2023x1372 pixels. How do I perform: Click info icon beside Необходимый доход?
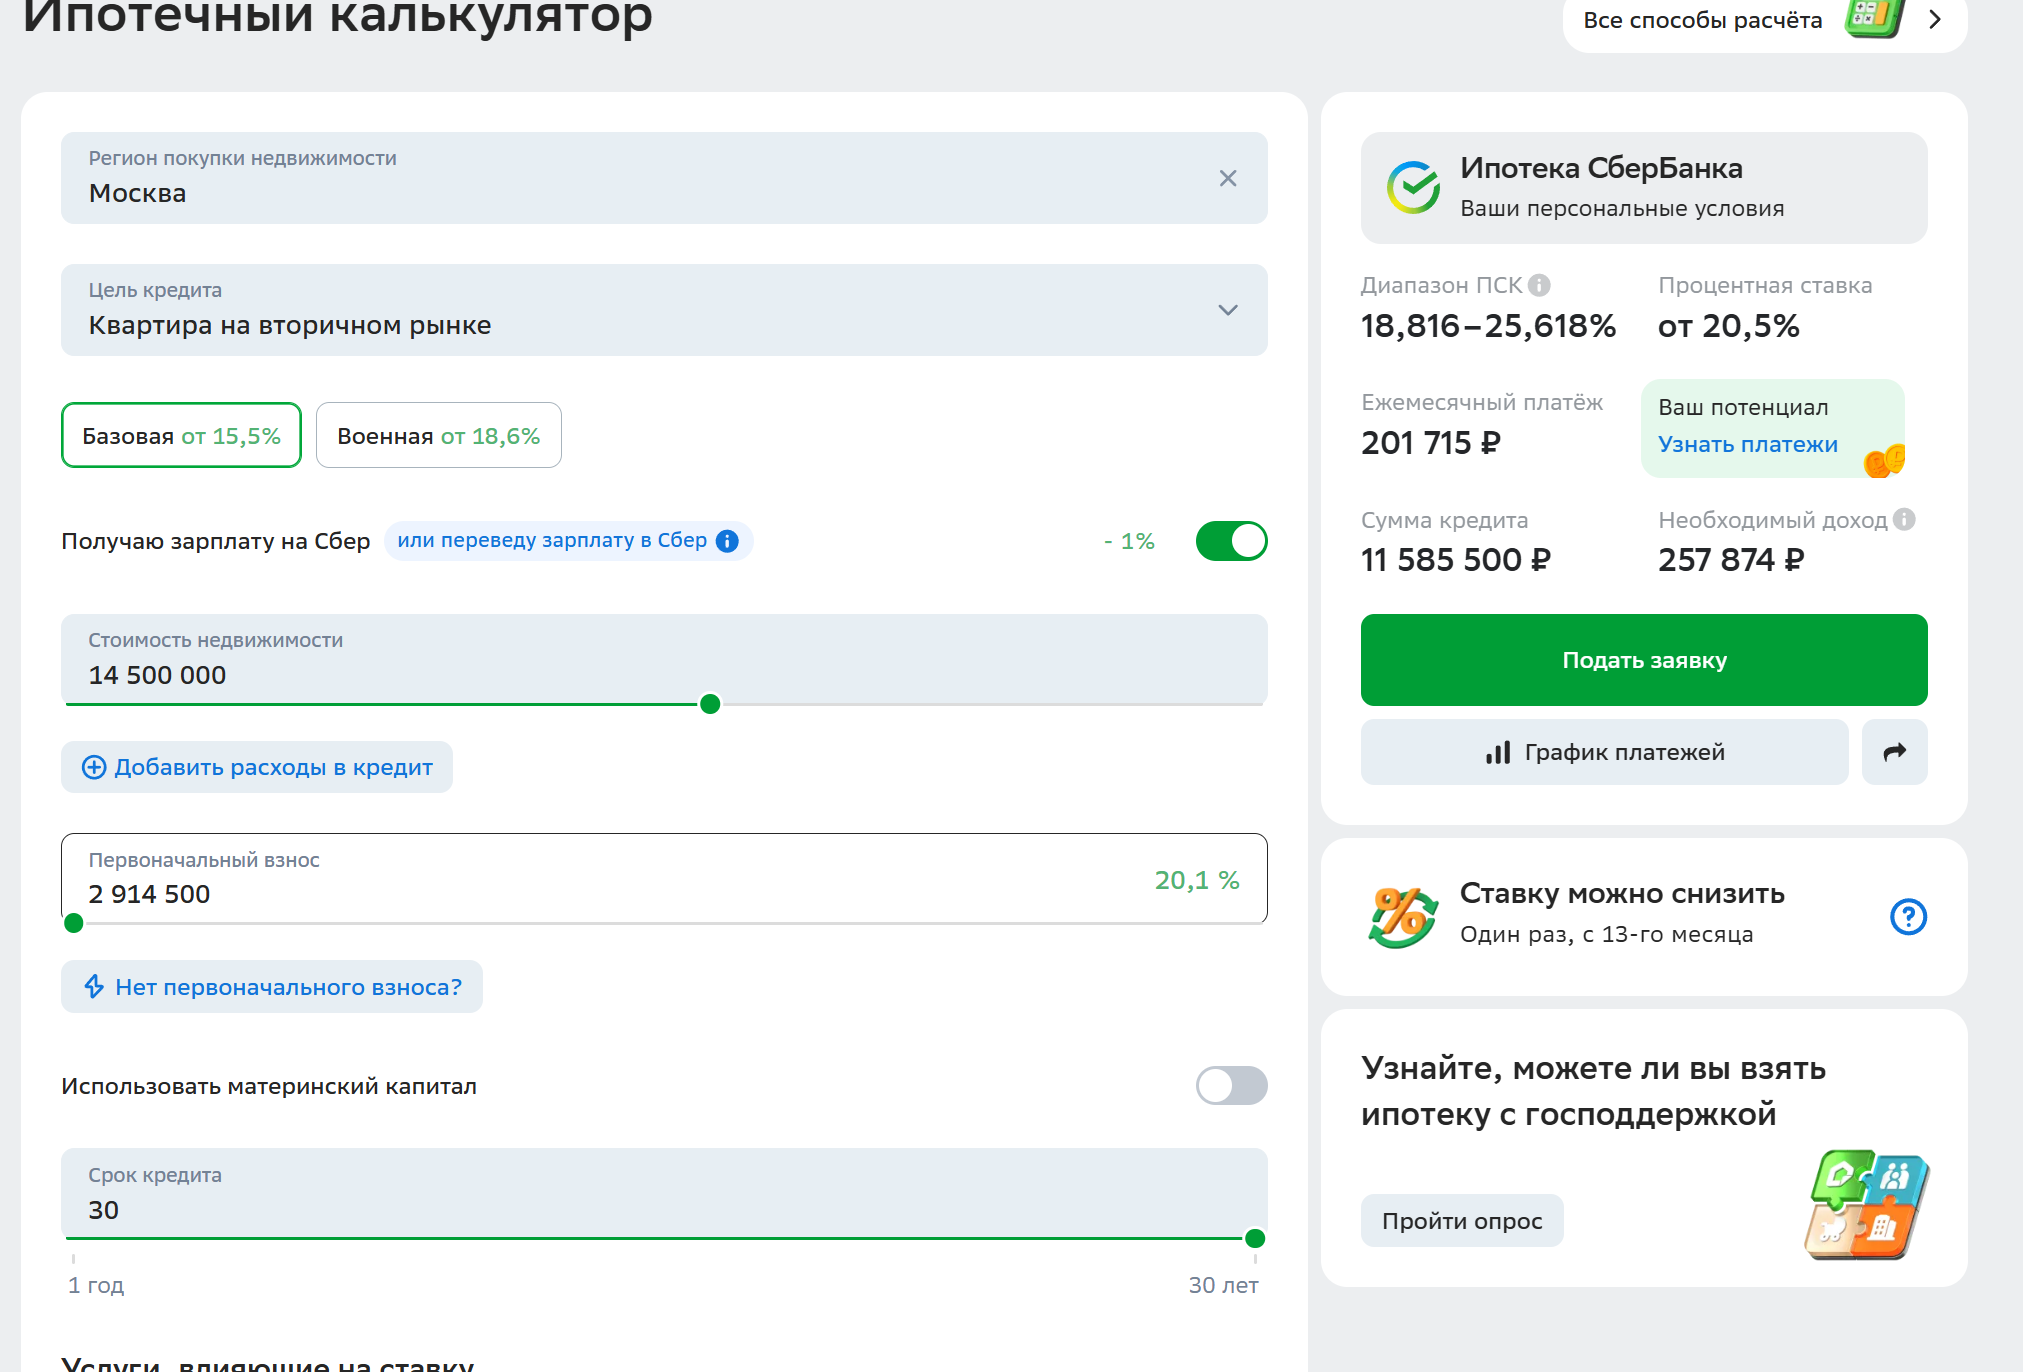coord(1904,519)
